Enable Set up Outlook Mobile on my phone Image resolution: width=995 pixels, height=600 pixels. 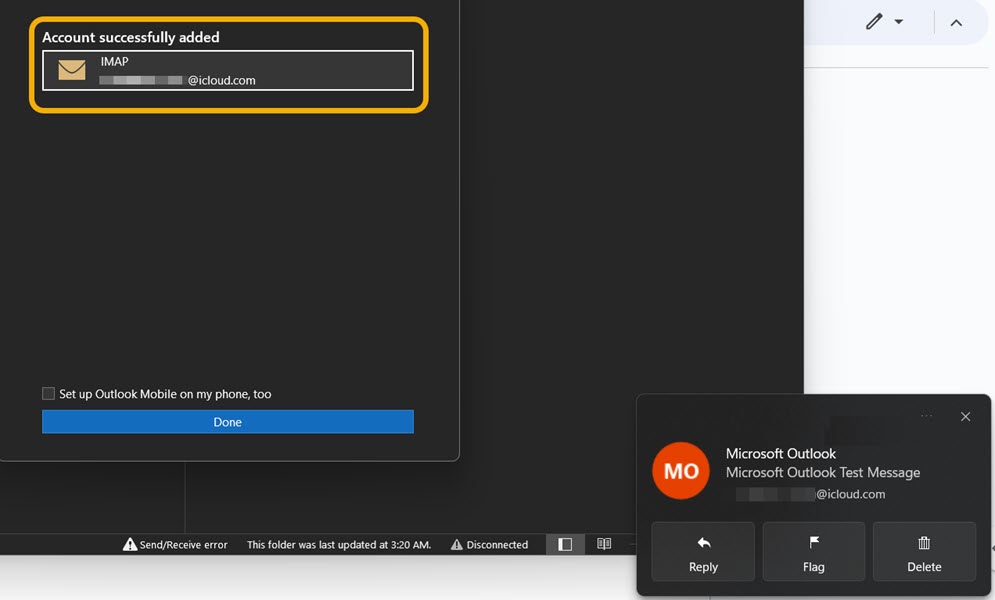tap(48, 393)
